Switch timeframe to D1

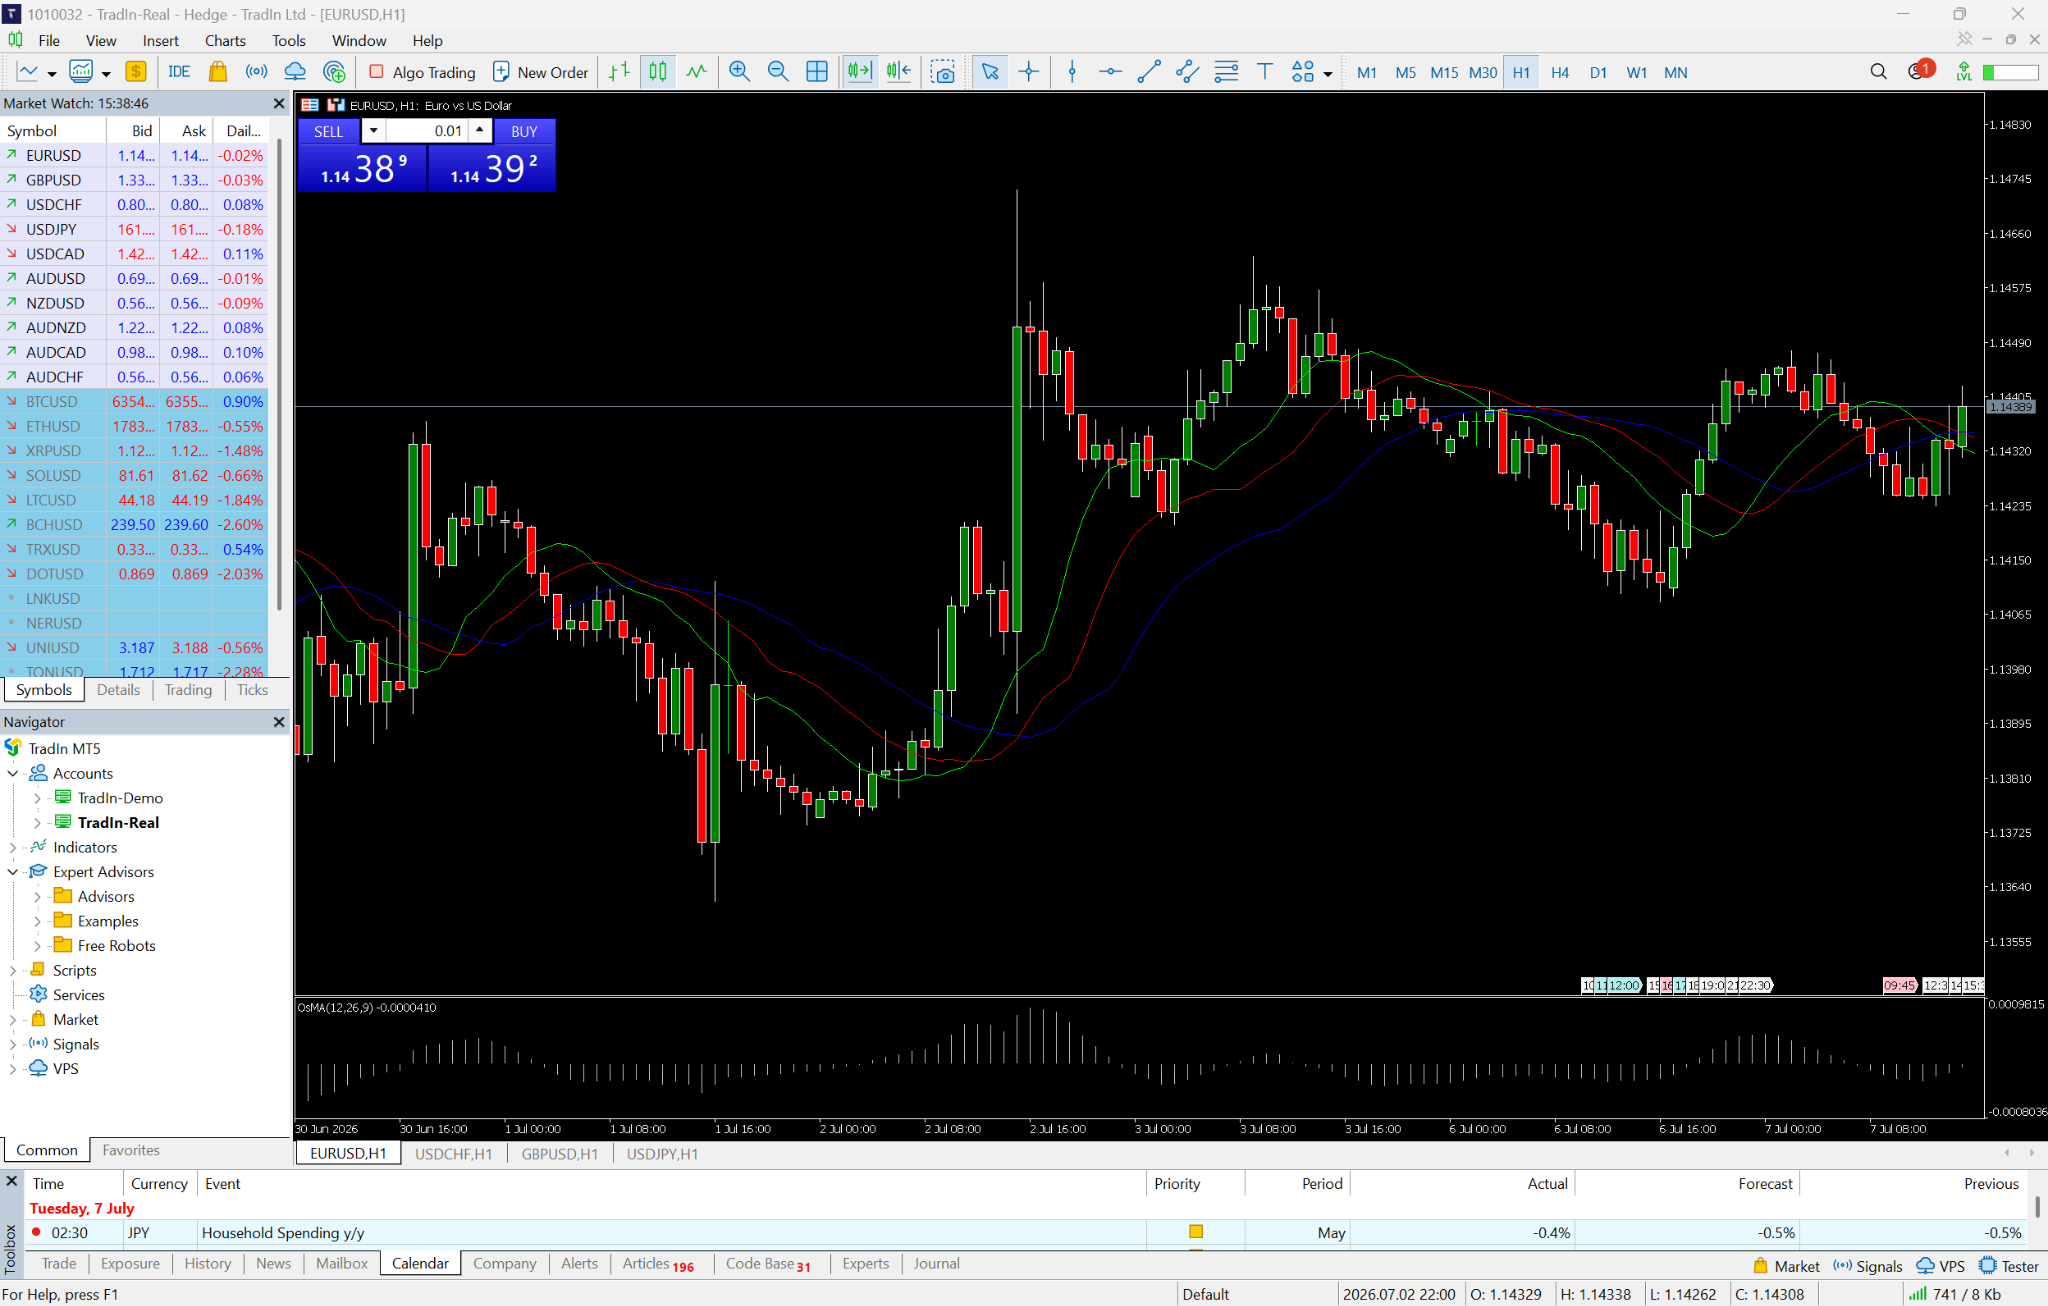coord(1598,72)
